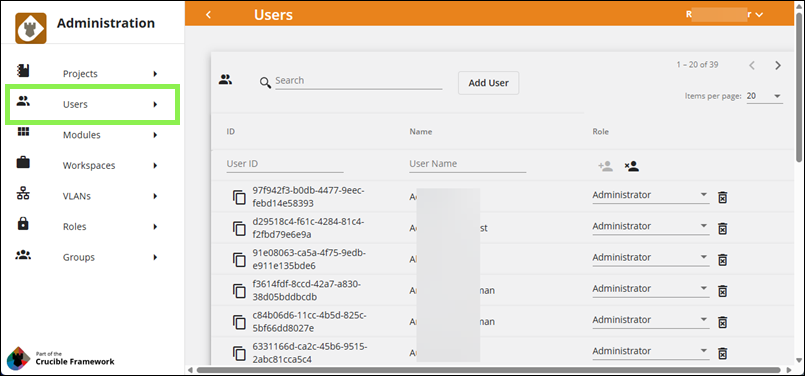Open role dropdown for user c84b06d6
The height and width of the screenshot is (376, 805).
click(x=650, y=320)
